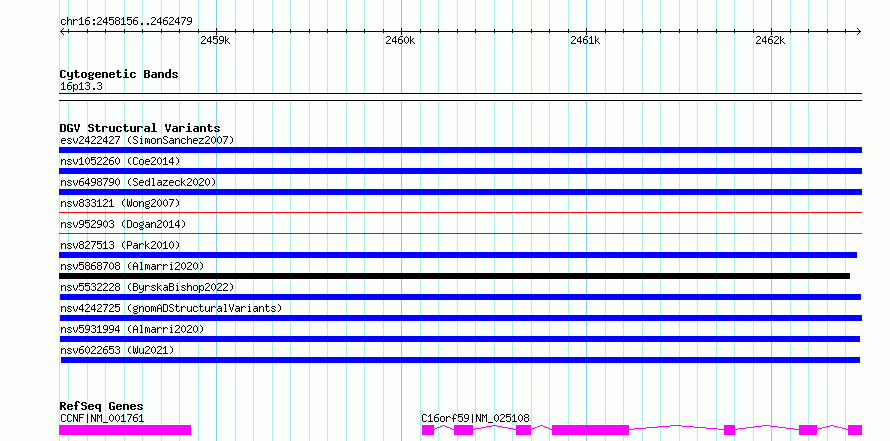890x441 pixels.
Task: Select the blue bar under nsv4242725
Action: (460, 318)
